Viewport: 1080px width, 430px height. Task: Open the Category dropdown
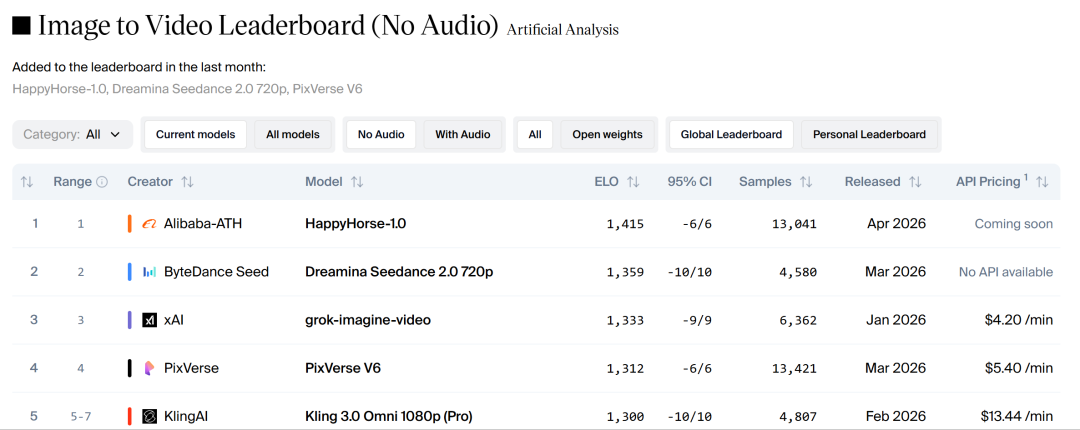[72, 134]
